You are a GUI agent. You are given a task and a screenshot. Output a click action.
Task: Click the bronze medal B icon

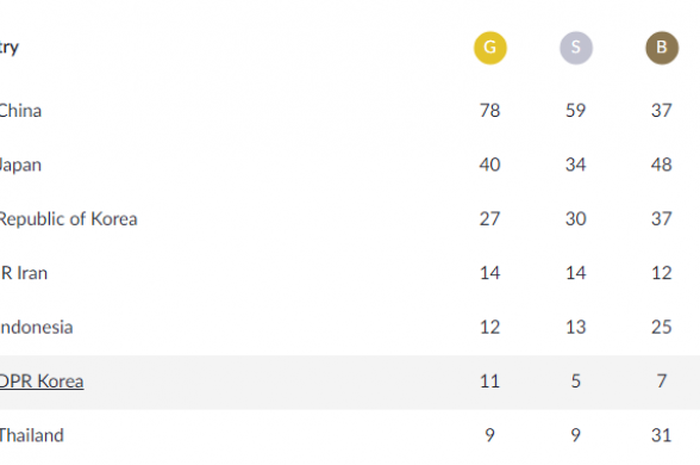[662, 48]
